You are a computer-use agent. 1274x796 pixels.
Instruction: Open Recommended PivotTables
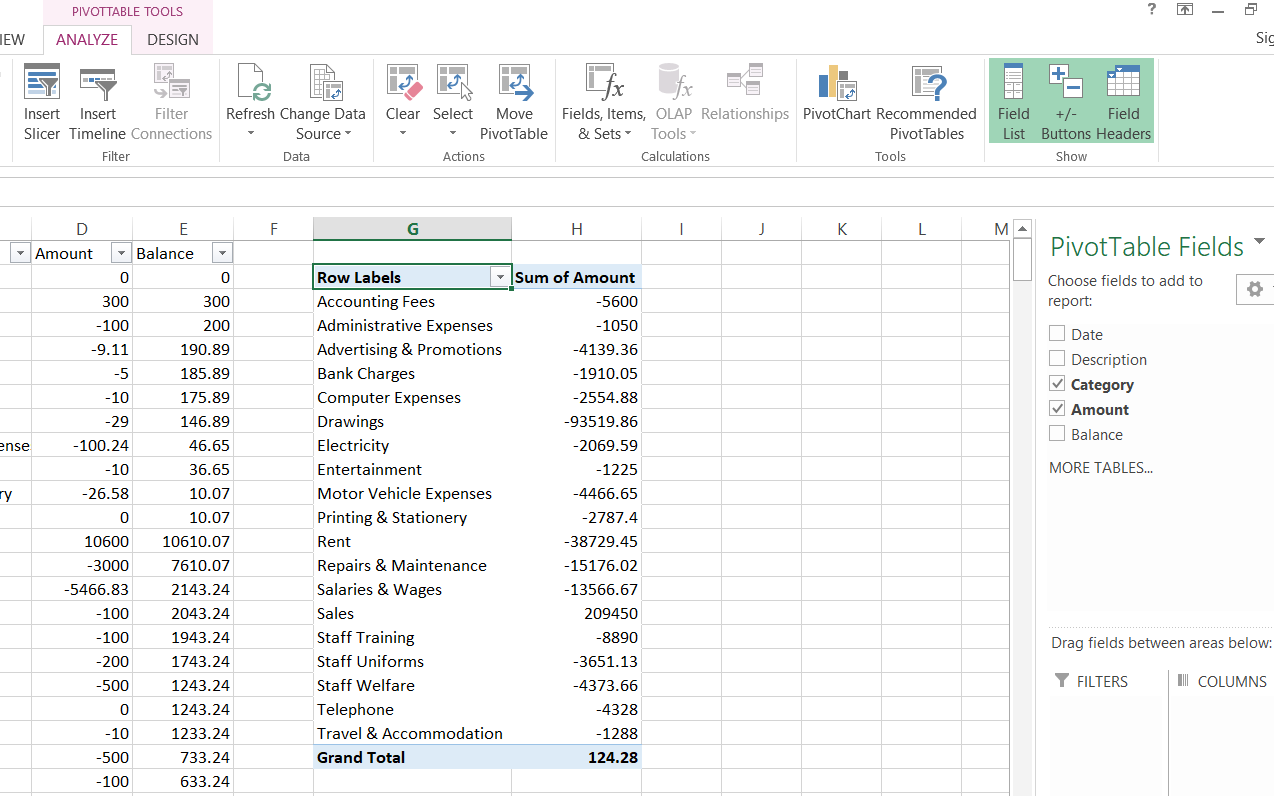pyautogui.click(x=926, y=100)
